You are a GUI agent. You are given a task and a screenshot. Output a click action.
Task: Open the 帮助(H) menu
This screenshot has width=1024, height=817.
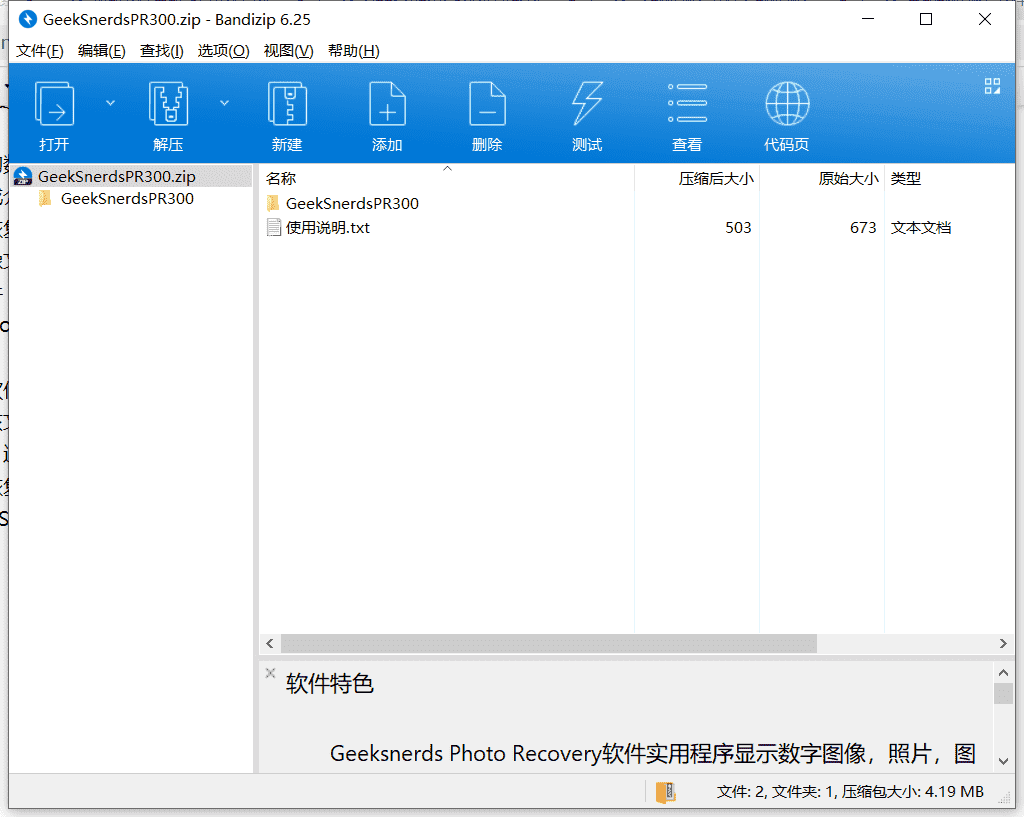353,51
